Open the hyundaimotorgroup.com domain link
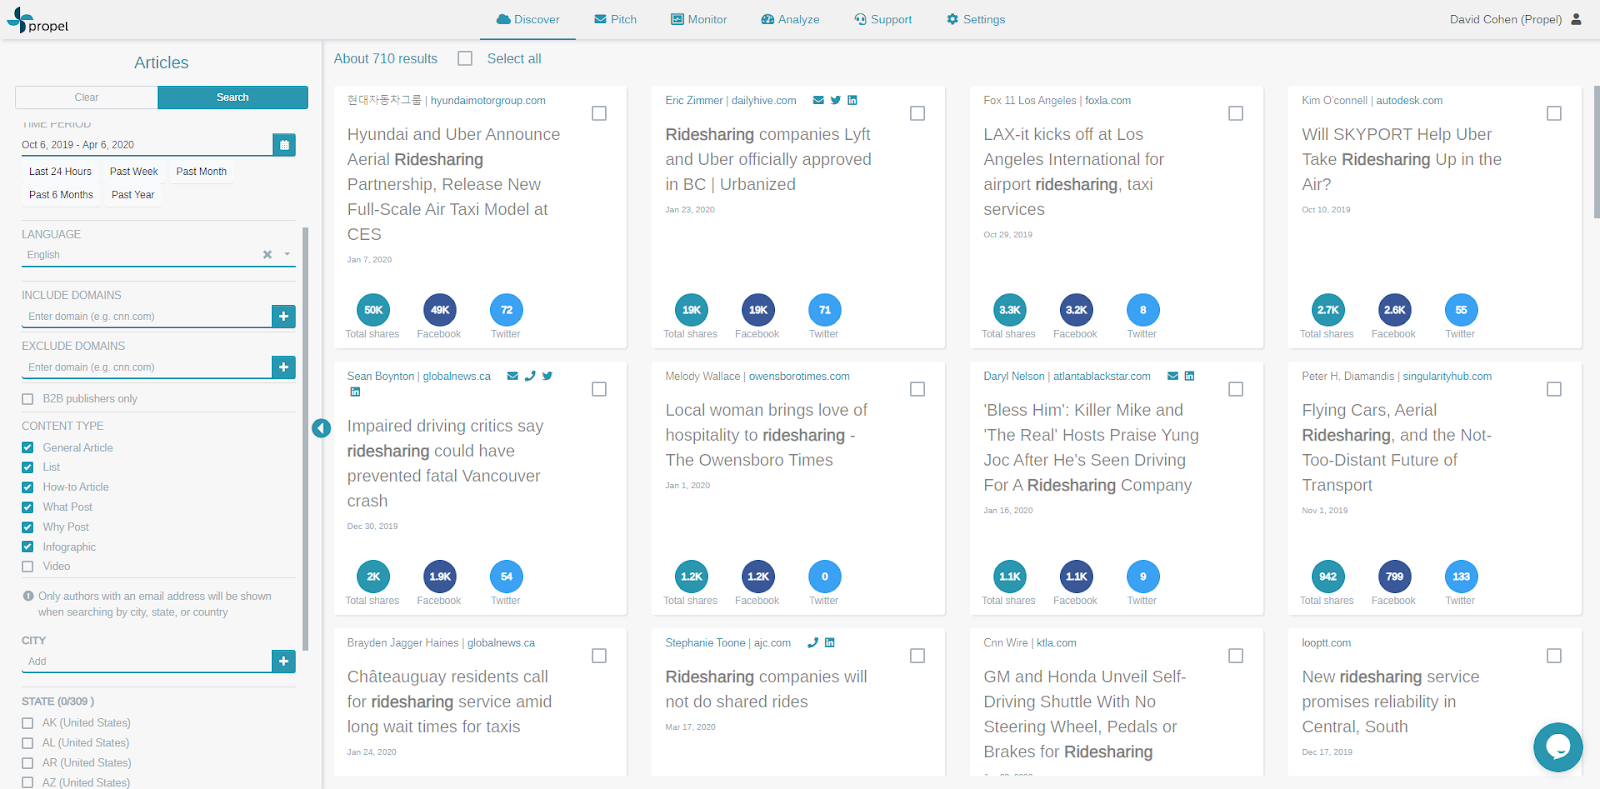The image size is (1600, 789). point(488,101)
